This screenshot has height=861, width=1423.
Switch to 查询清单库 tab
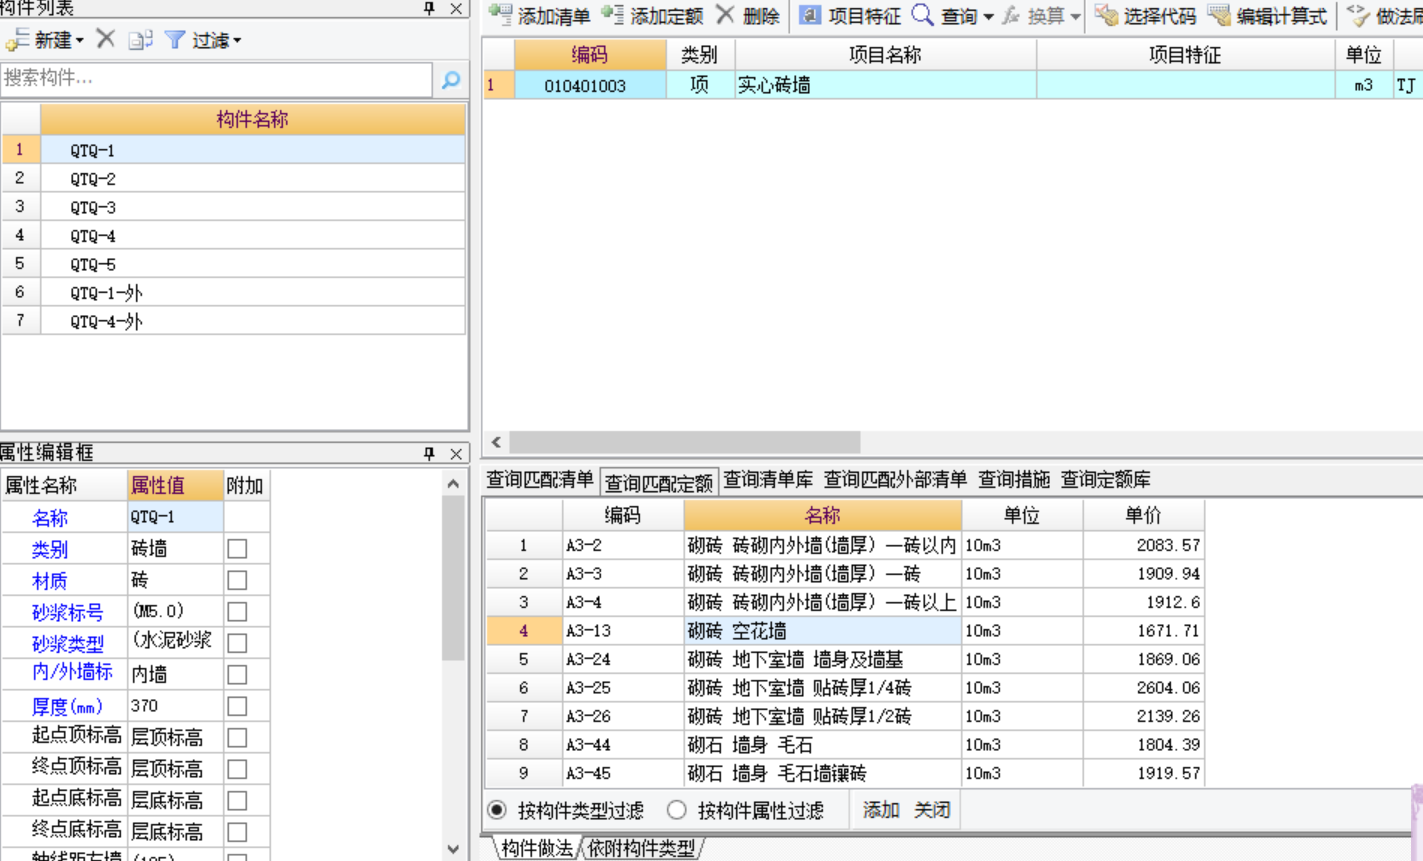coord(768,480)
